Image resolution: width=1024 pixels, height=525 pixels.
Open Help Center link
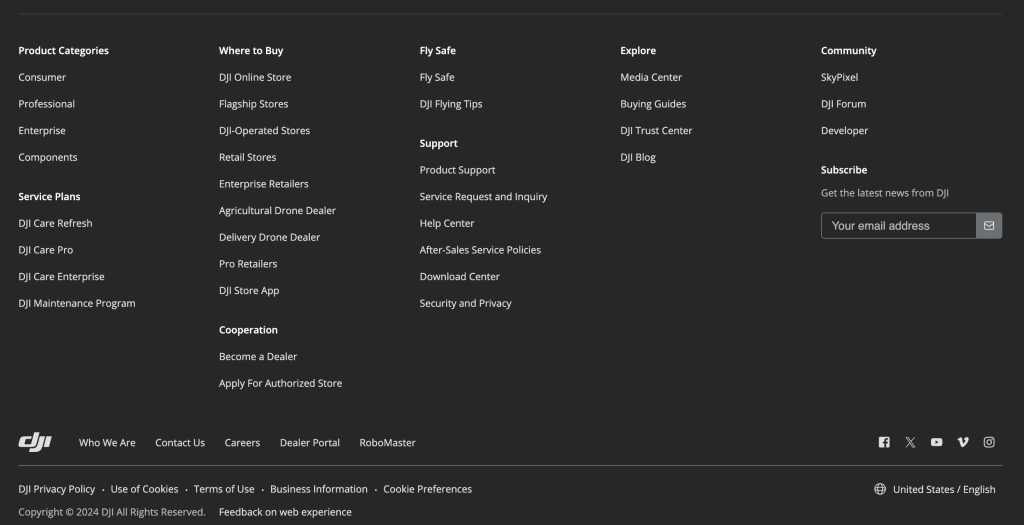447,223
